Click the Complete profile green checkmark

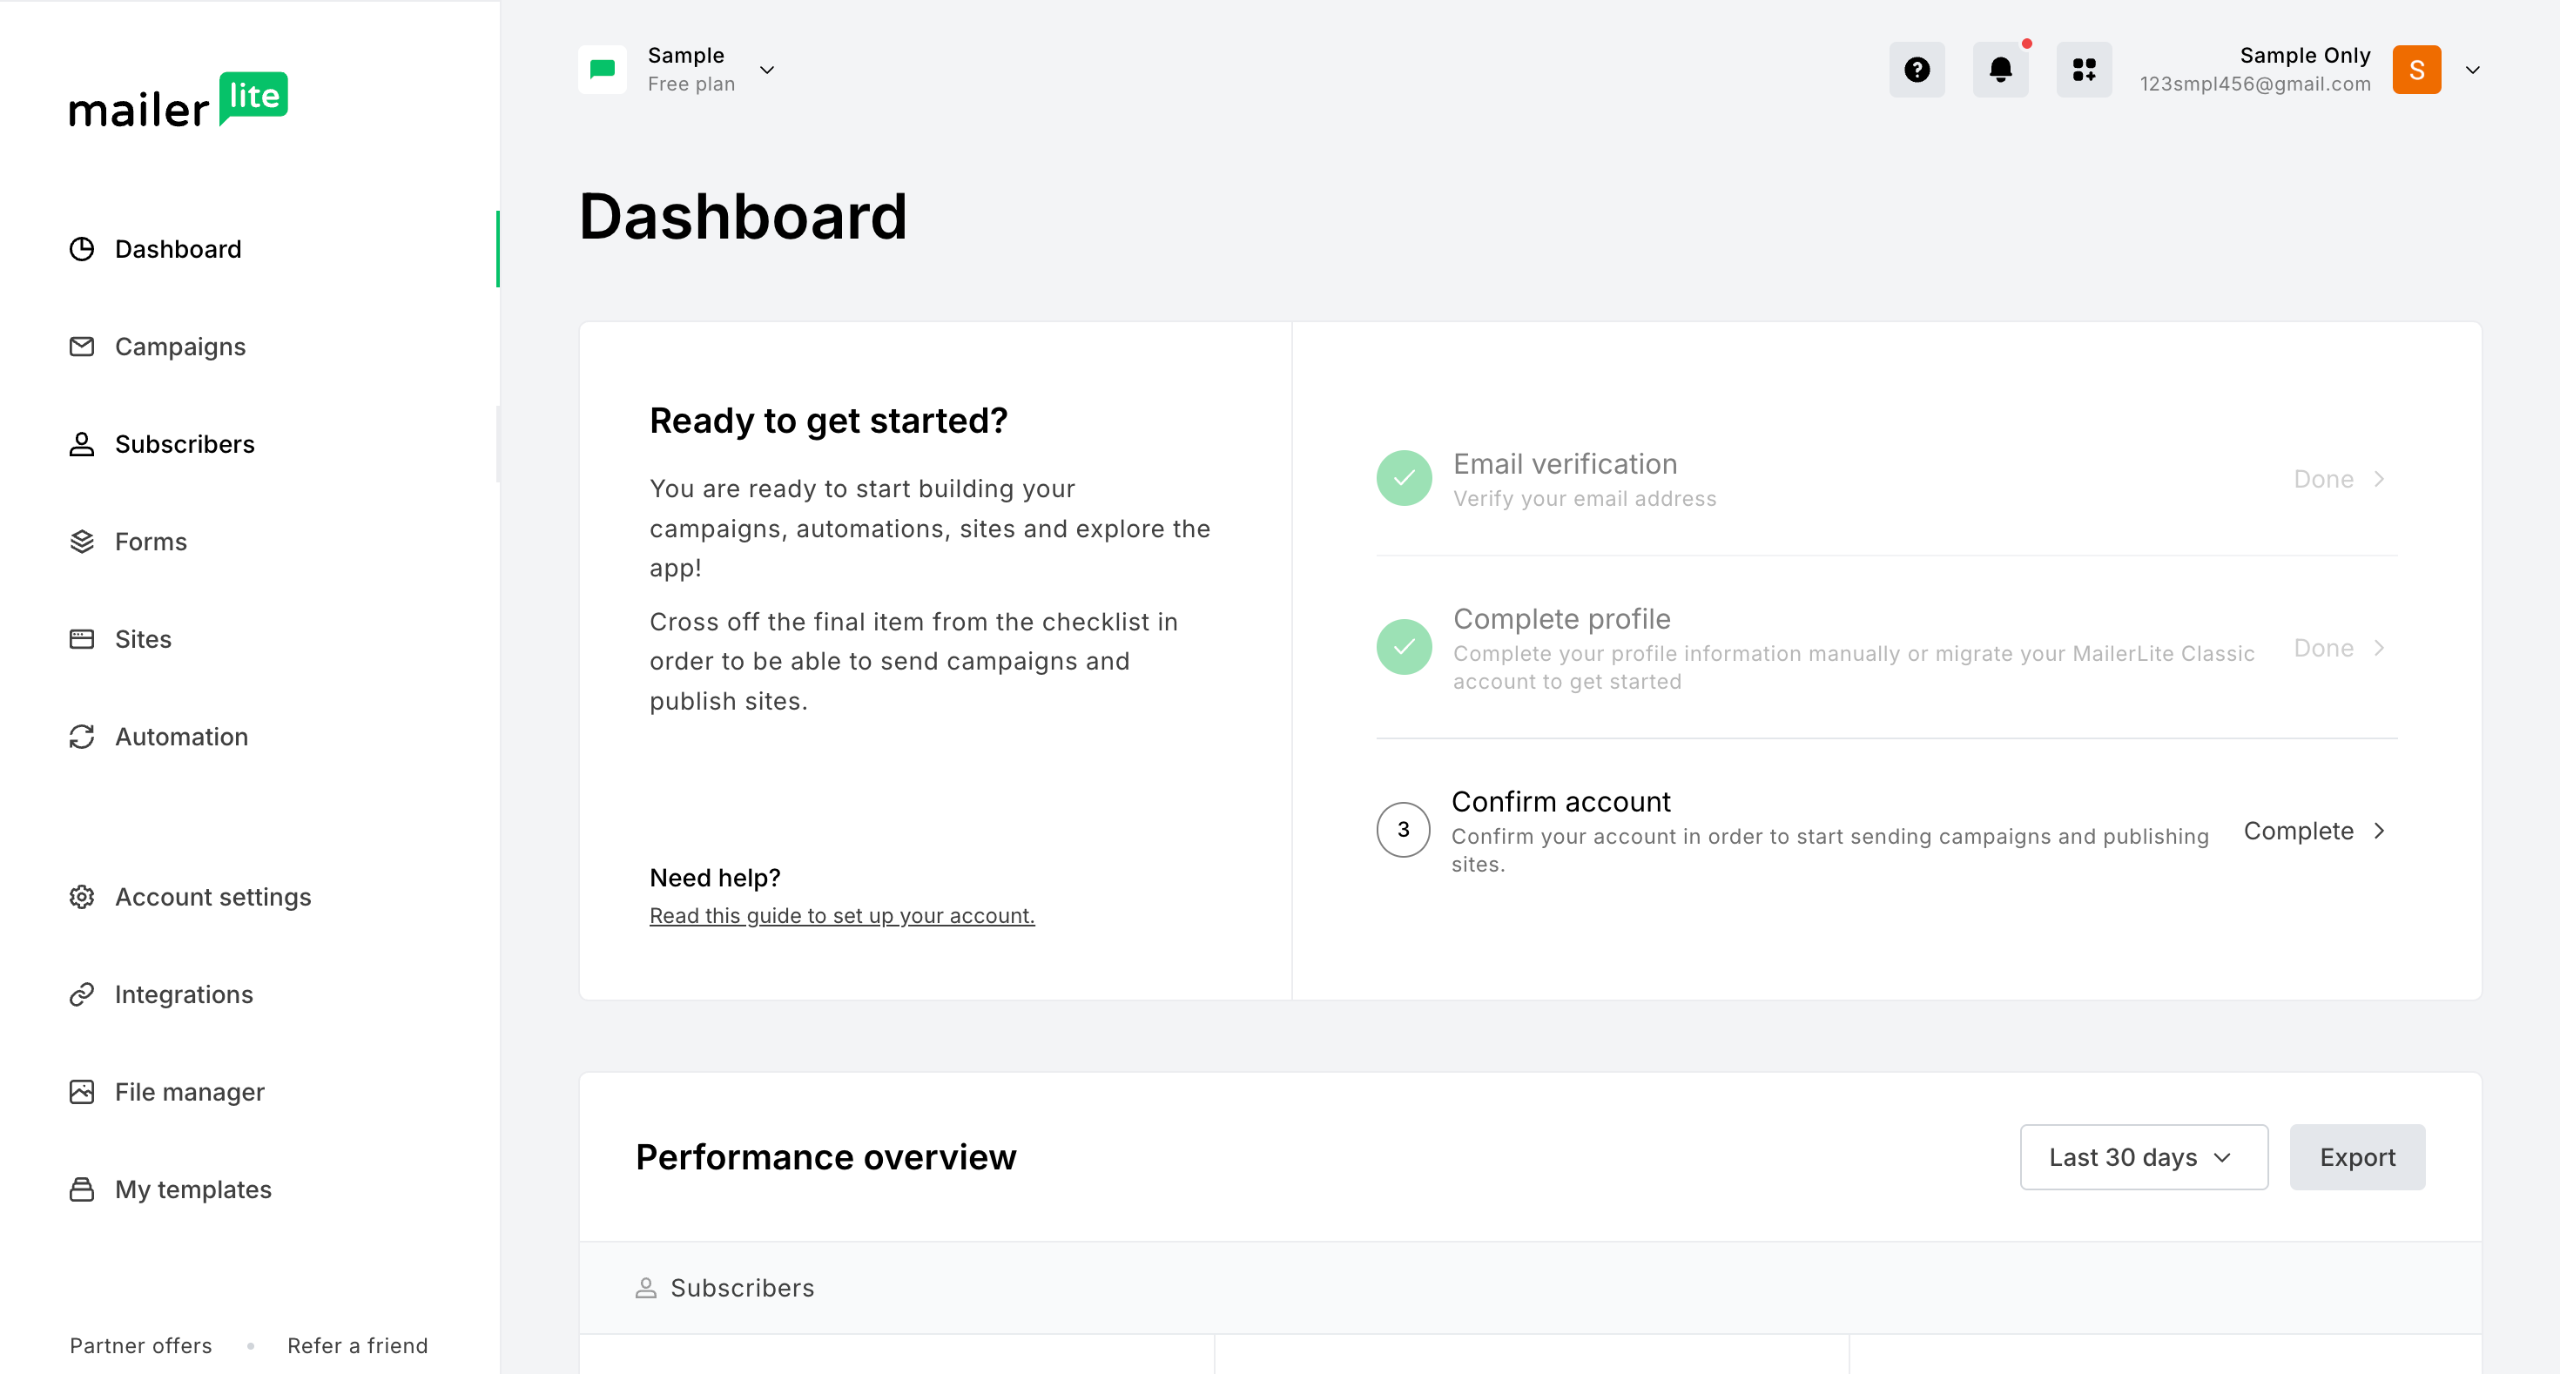click(x=1404, y=647)
